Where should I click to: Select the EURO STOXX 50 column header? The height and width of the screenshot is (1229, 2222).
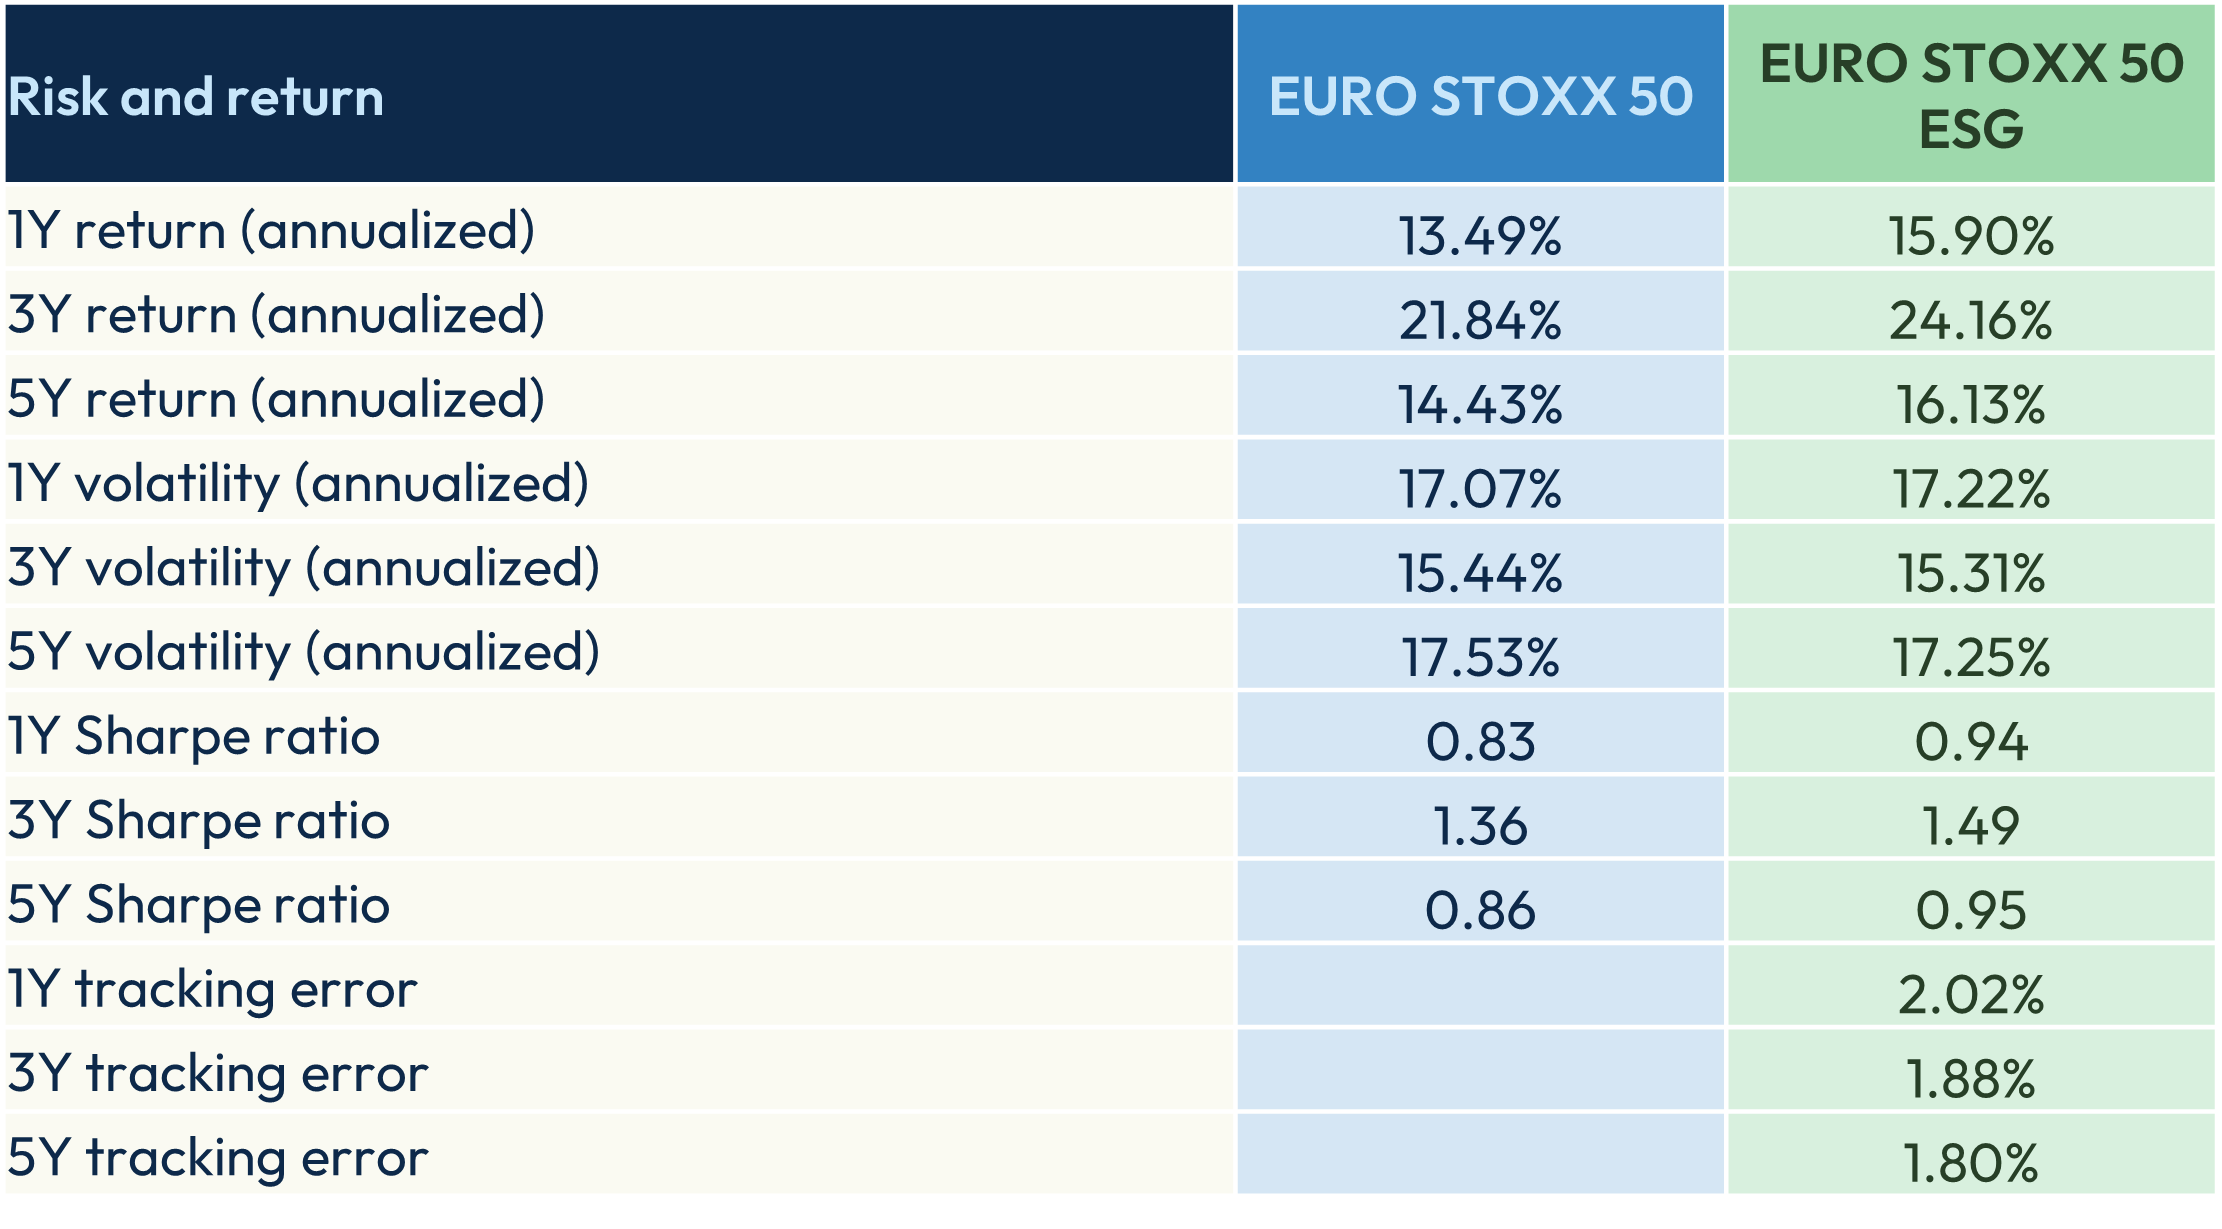tap(1480, 97)
